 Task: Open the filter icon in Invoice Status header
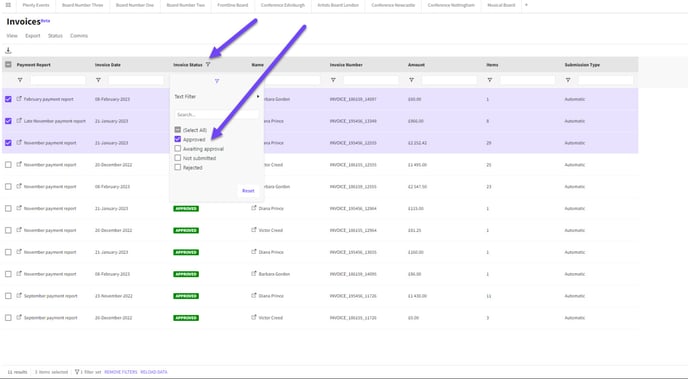pyautogui.click(x=208, y=64)
